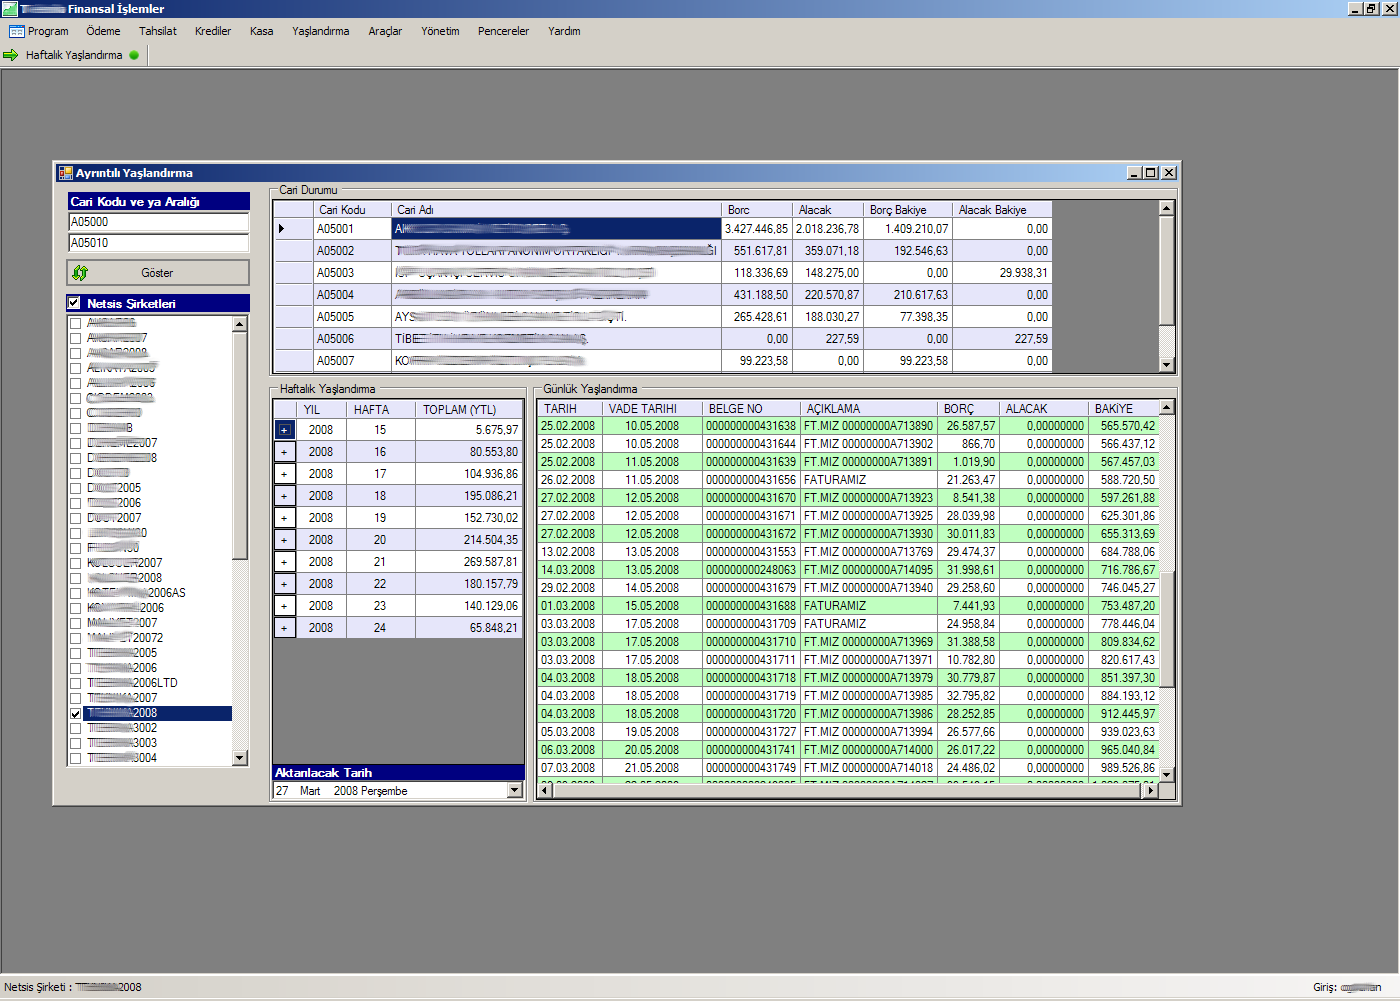Open the Yaşlandırma menu
Image resolution: width=1400 pixels, height=1001 pixels.
320,31
